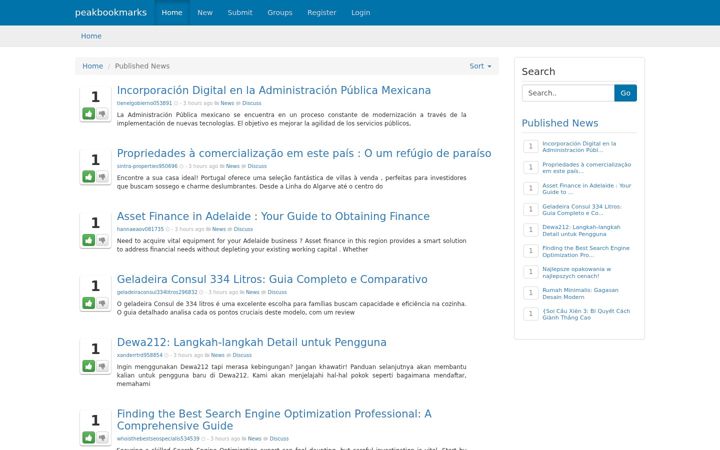
Task: Click Discuss under Propriedades article
Action: coord(257,166)
